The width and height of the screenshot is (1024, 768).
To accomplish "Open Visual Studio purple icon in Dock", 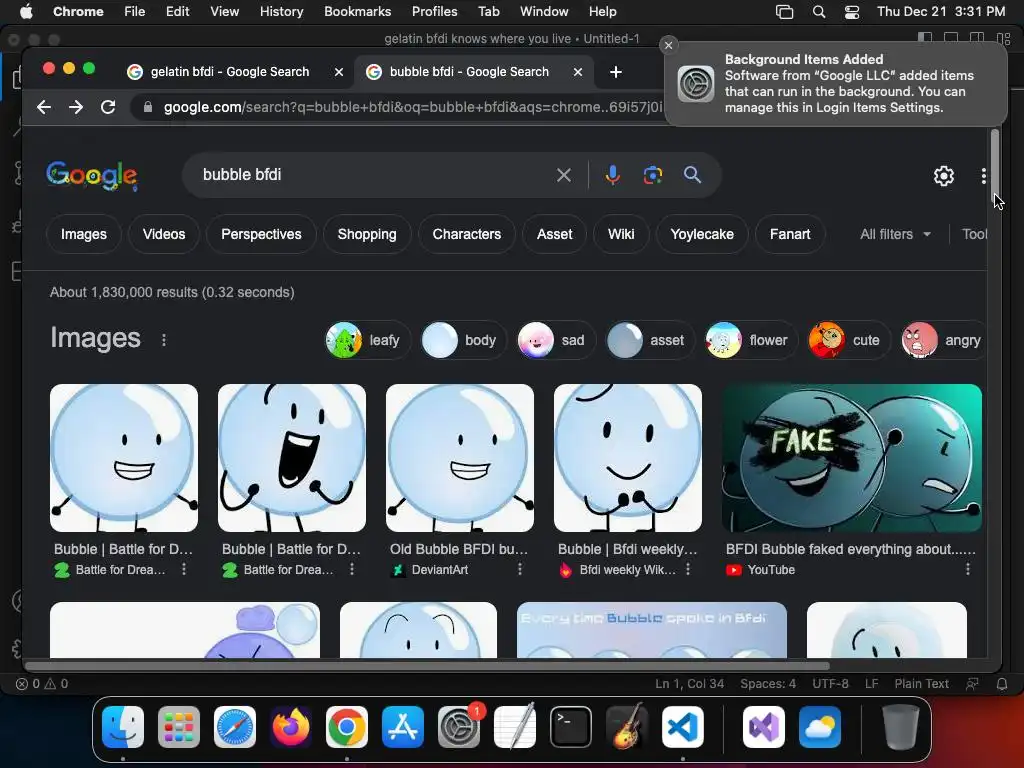I will click(x=763, y=727).
